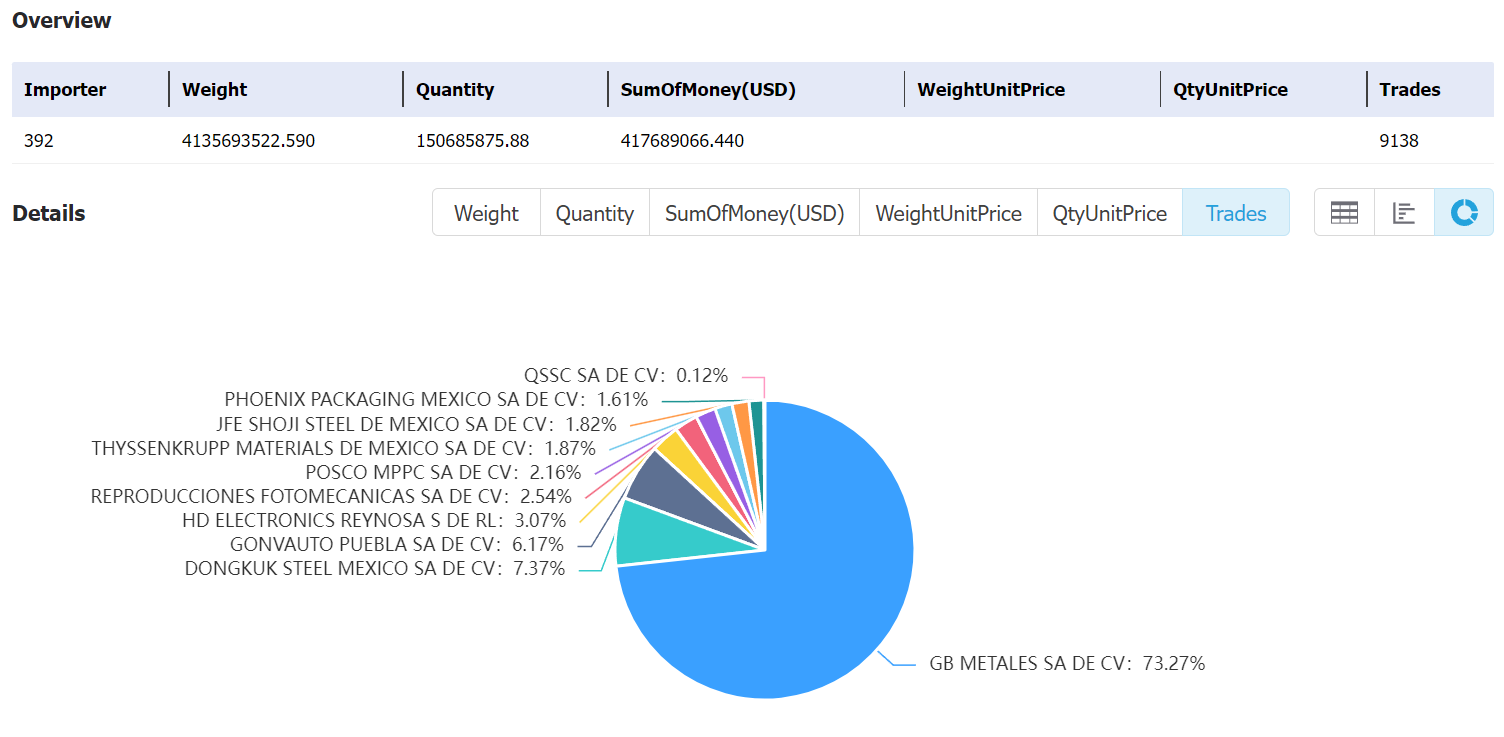1504x737 pixels.
Task: Switch to bar chart view icon
Action: point(1404,213)
